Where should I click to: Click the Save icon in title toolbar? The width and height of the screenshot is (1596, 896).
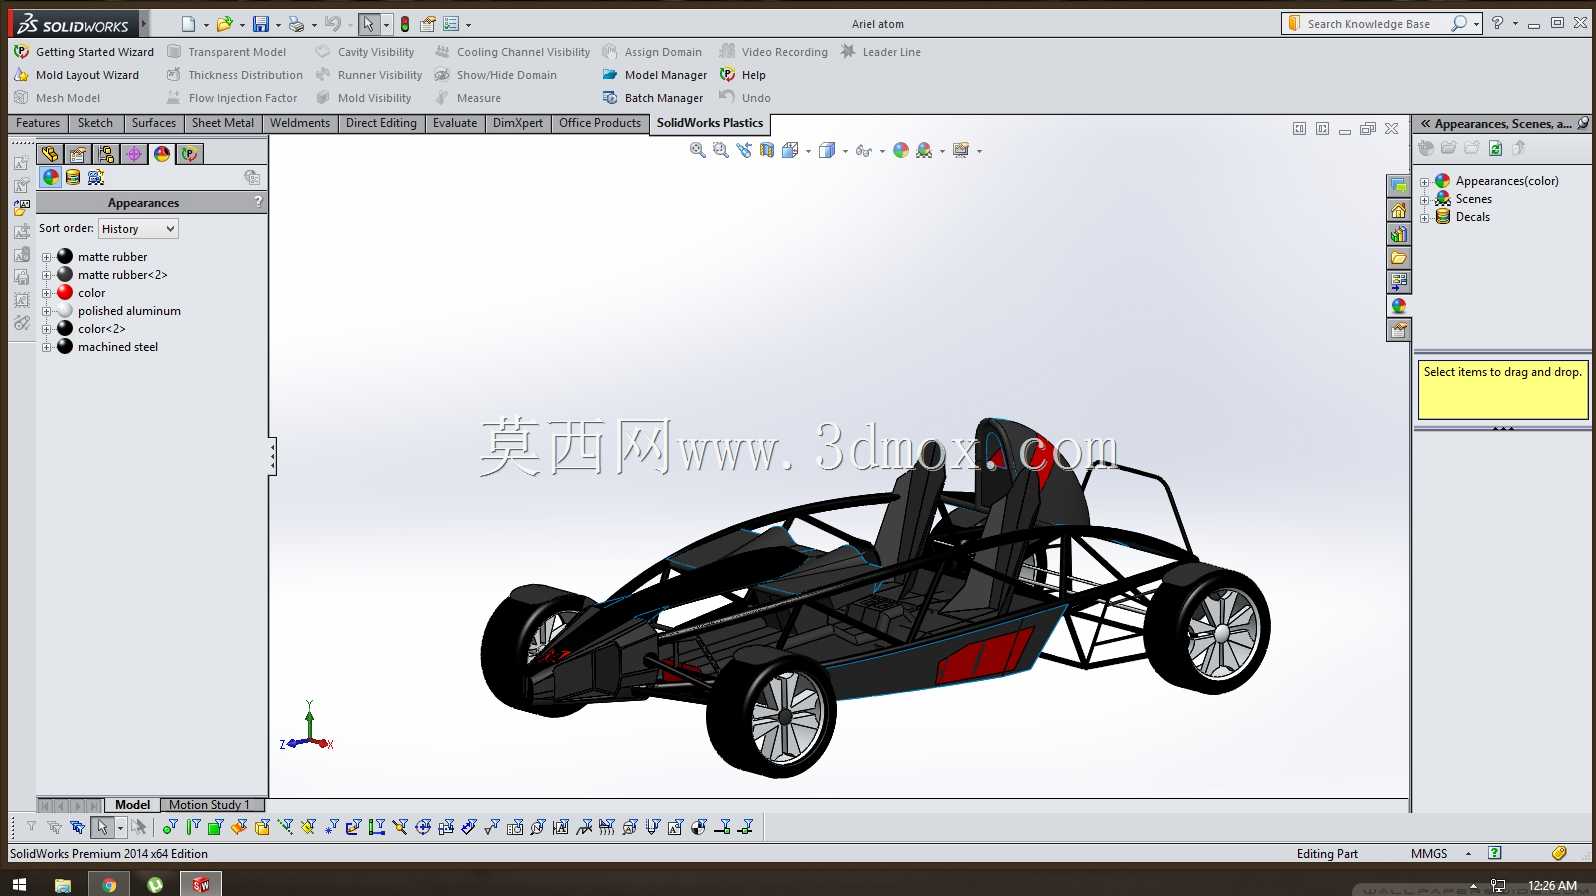click(261, 24)
